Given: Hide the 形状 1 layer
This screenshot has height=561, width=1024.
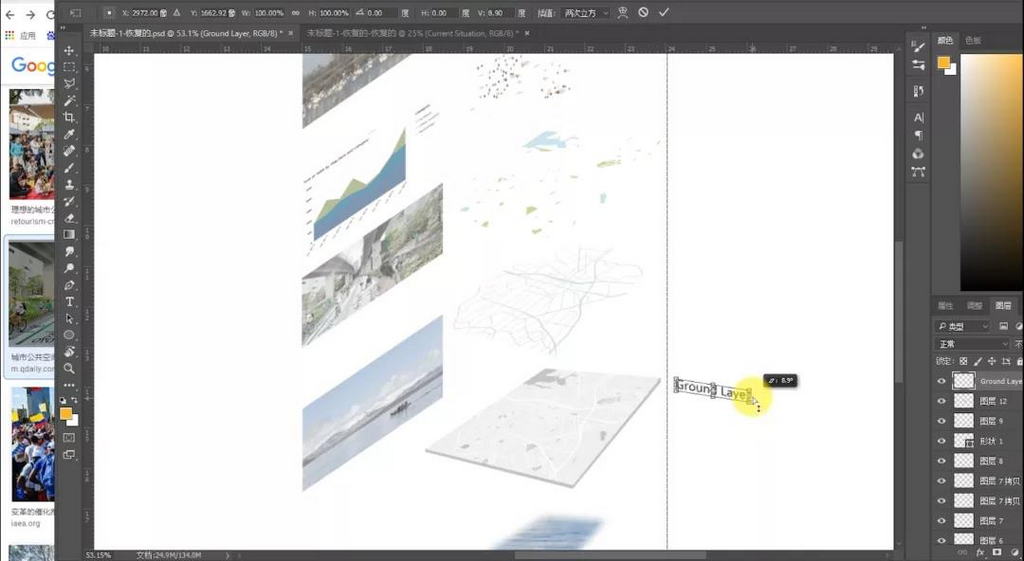Looking at the screenshot, I should click(941, 441).
